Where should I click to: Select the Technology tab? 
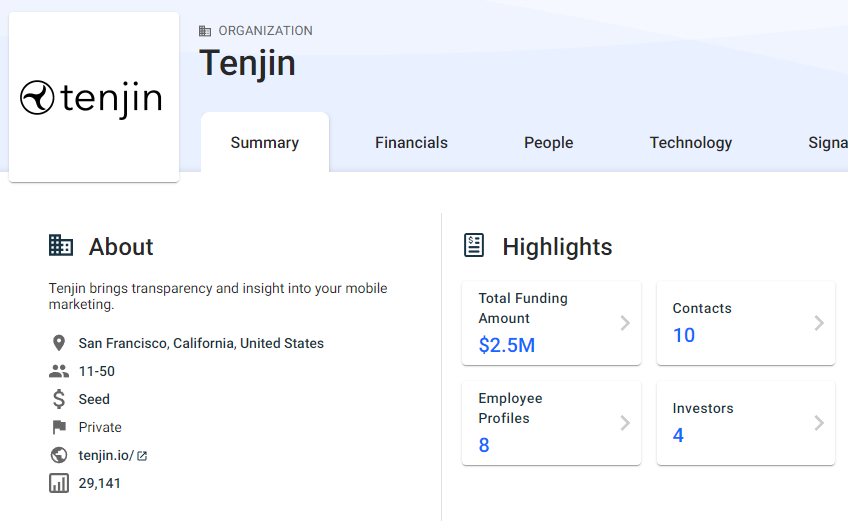pos(690,143)
